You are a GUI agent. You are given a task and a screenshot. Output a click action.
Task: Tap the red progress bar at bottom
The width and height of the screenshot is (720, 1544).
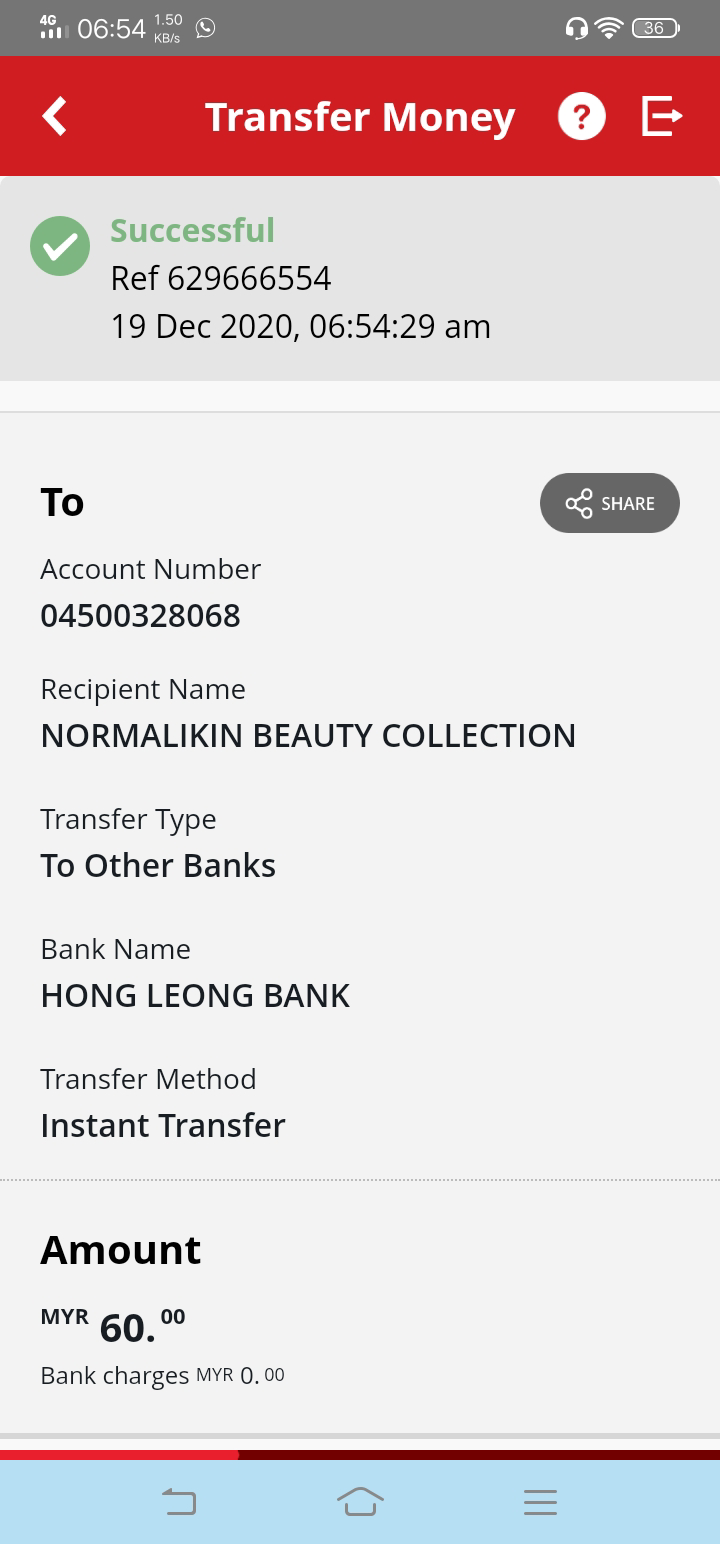(x=120, y=1455)
